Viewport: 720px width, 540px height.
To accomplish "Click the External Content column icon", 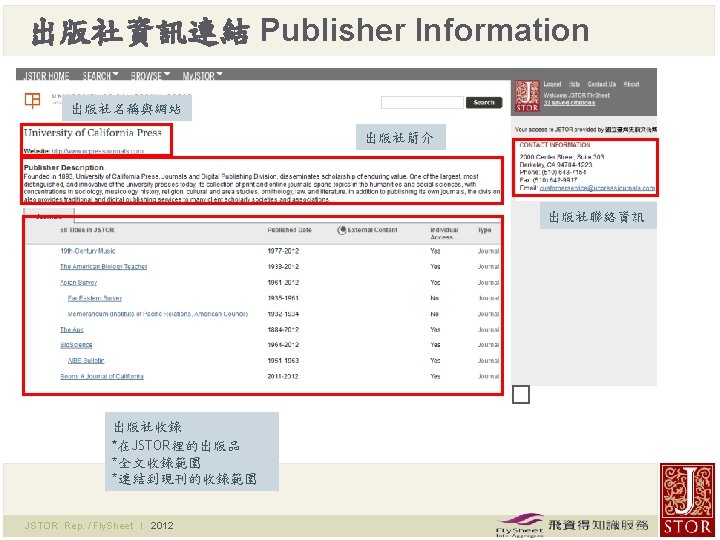I will [341, 230].
